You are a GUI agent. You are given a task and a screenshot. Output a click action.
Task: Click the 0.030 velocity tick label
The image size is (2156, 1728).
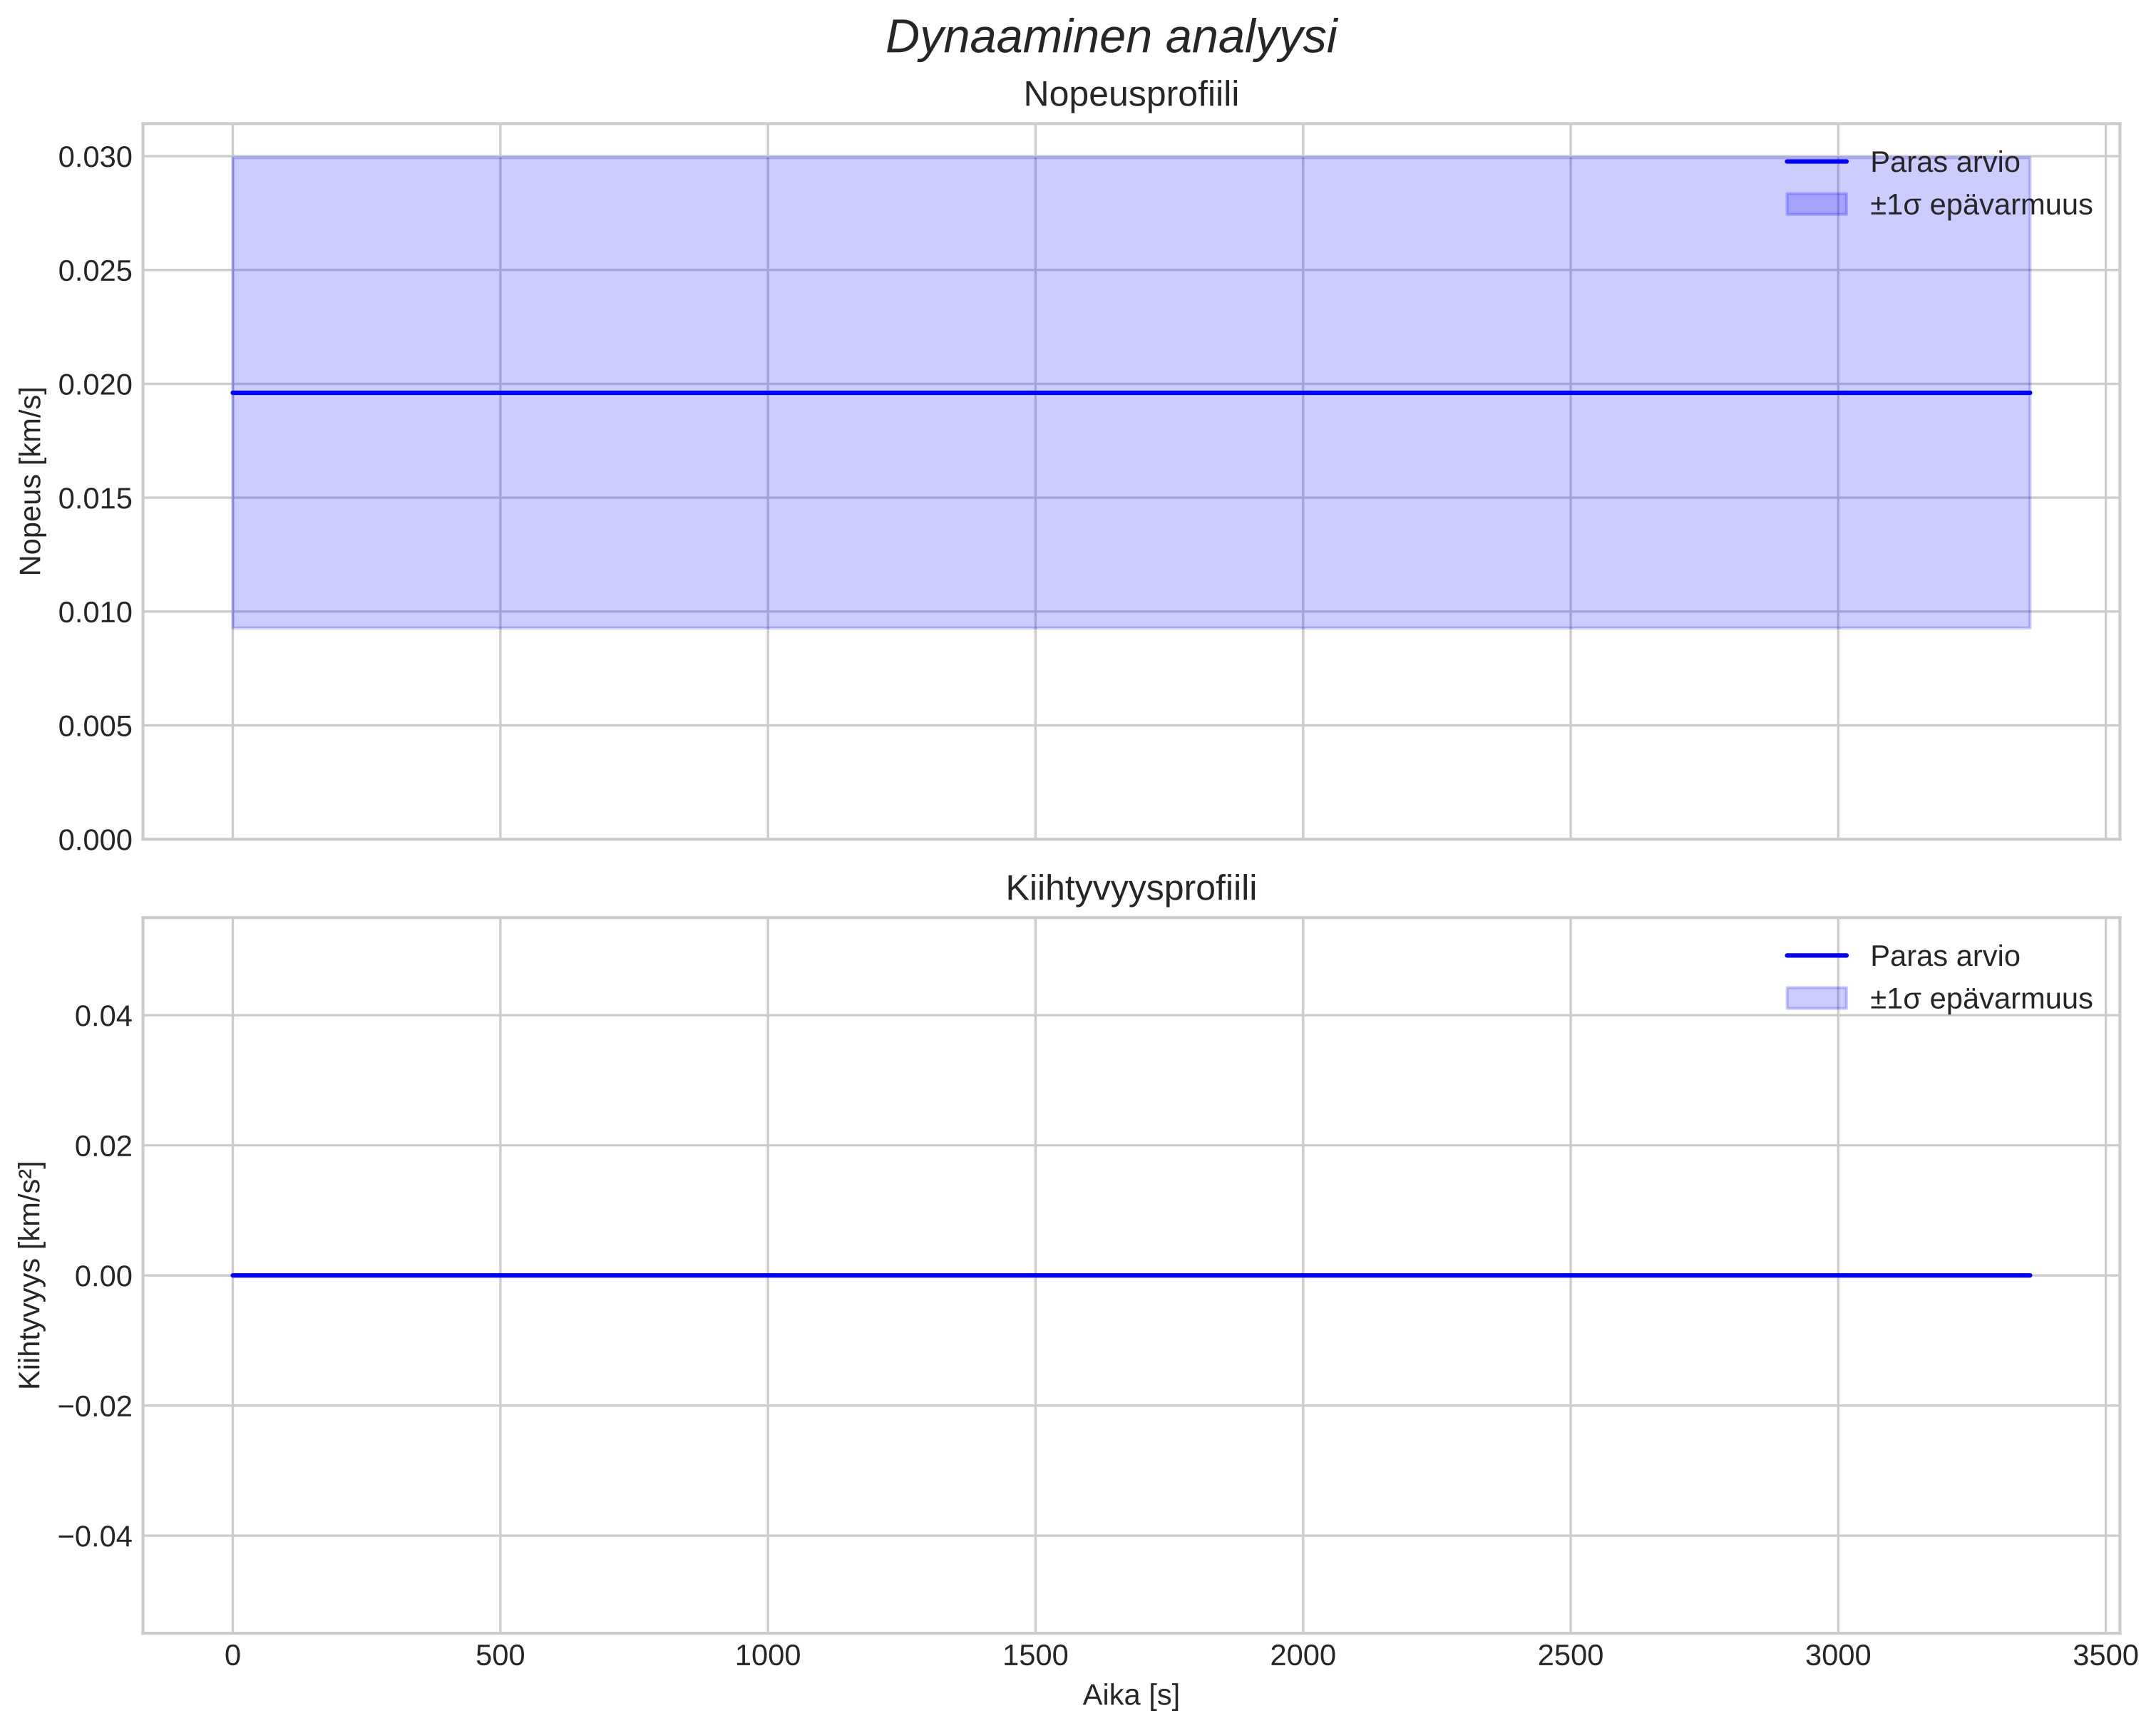(x=95, y=157)
